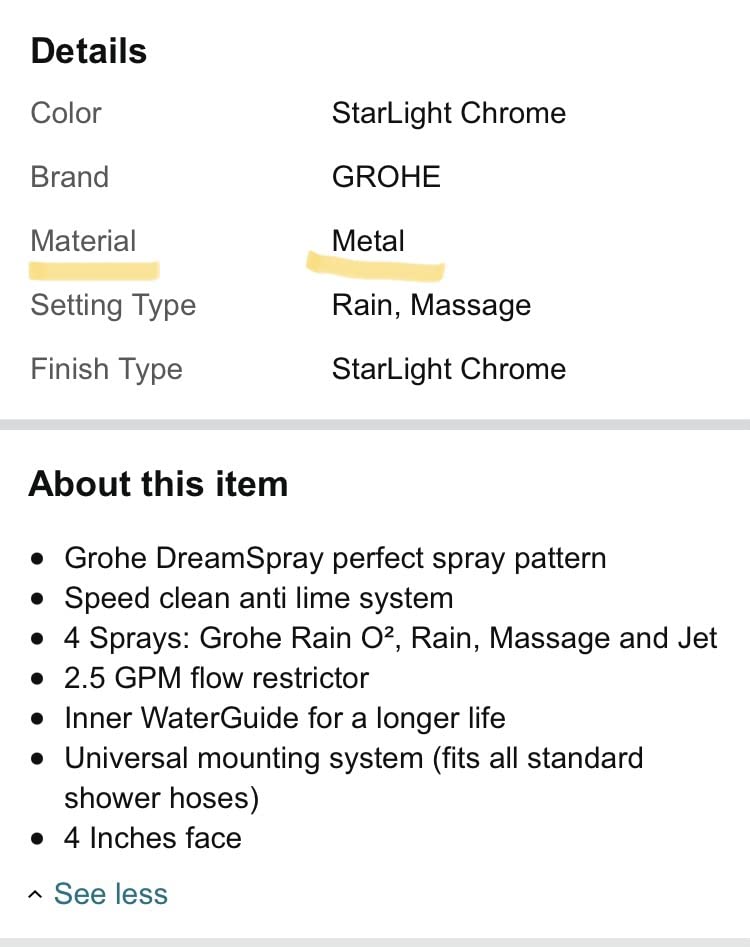Click the DreamSpray spray pattern bullet
The image size is (750, 947).
pyautogui.click(x=335, y=558)
